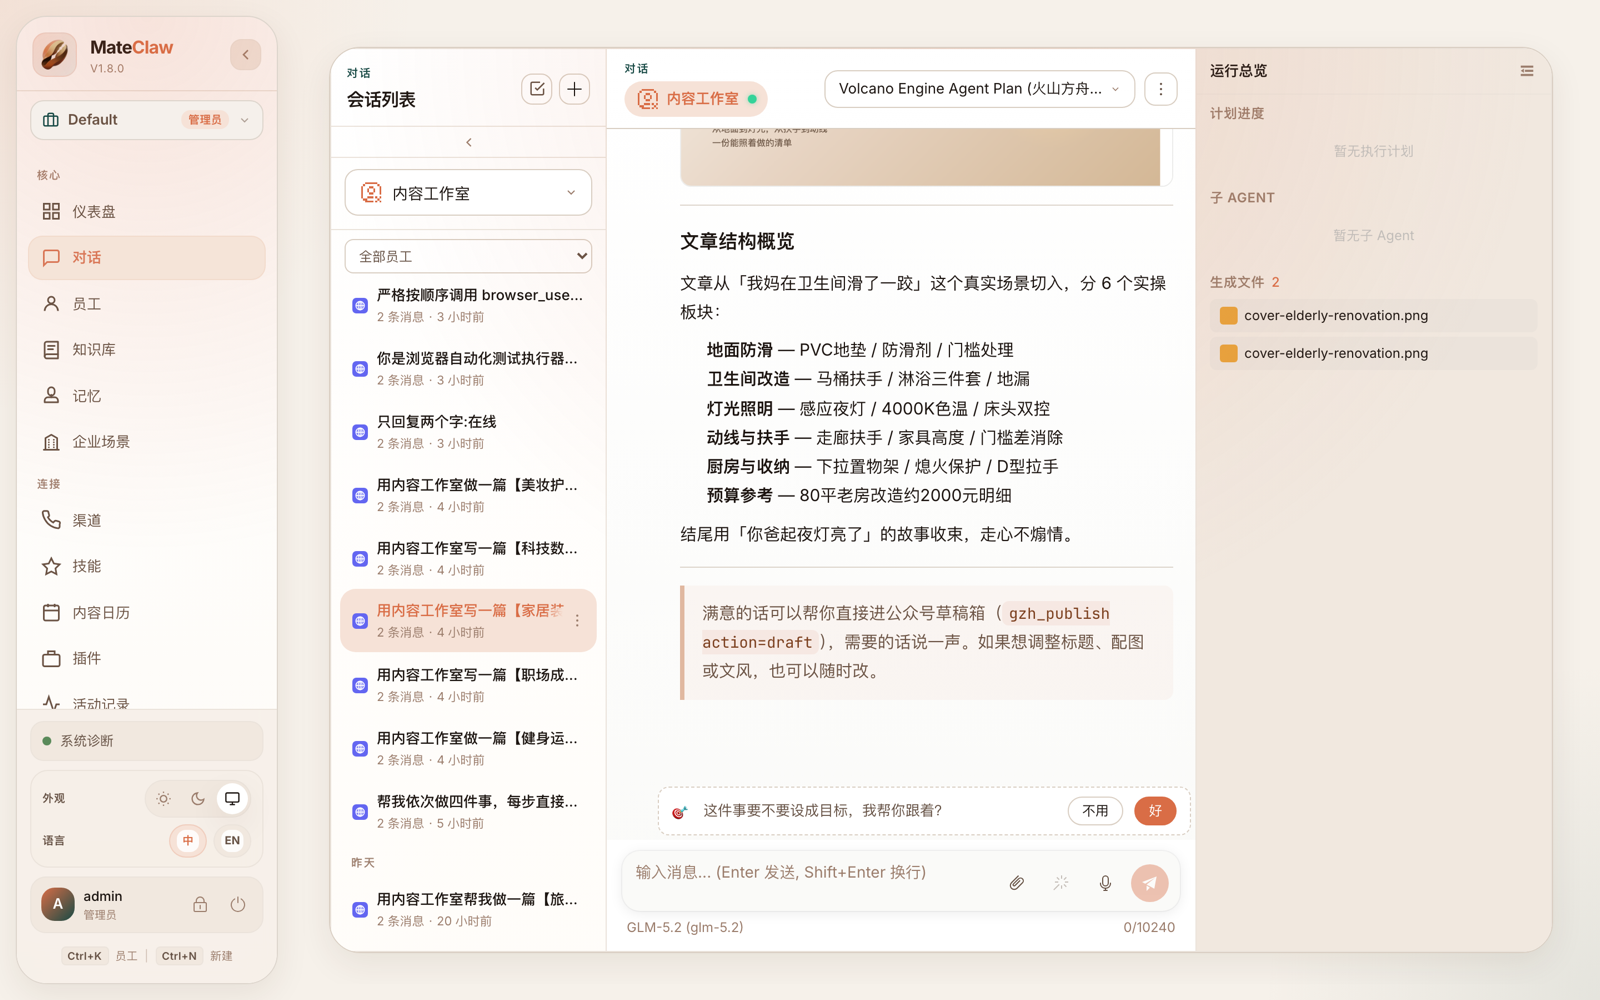Click the more options dots on the 【家居 conversation
Screen dimensions: 1600x1000
(577, 621)
